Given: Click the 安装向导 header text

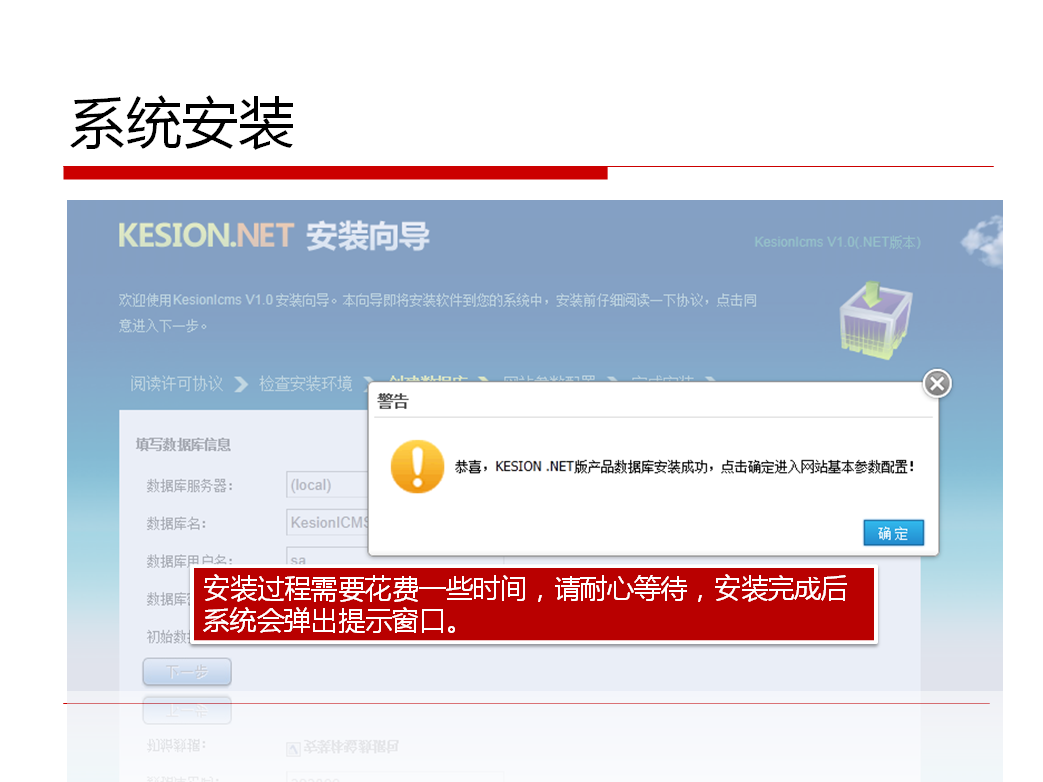Looking at the screenshot, I should (x=368, y=236).
